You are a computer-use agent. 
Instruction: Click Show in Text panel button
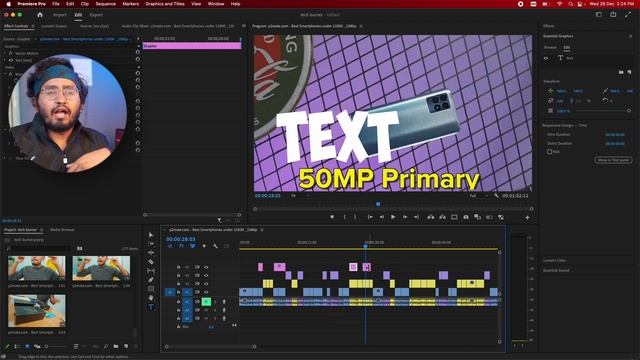coord(613,160)
